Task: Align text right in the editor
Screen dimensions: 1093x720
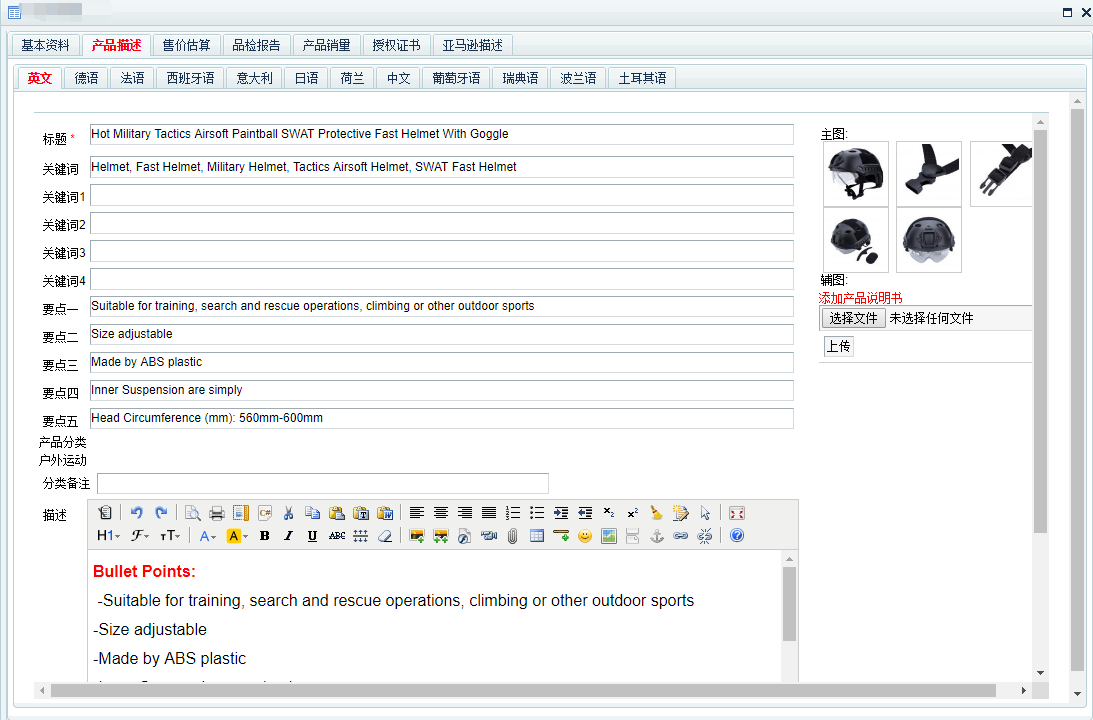Action: click(465, 513)
